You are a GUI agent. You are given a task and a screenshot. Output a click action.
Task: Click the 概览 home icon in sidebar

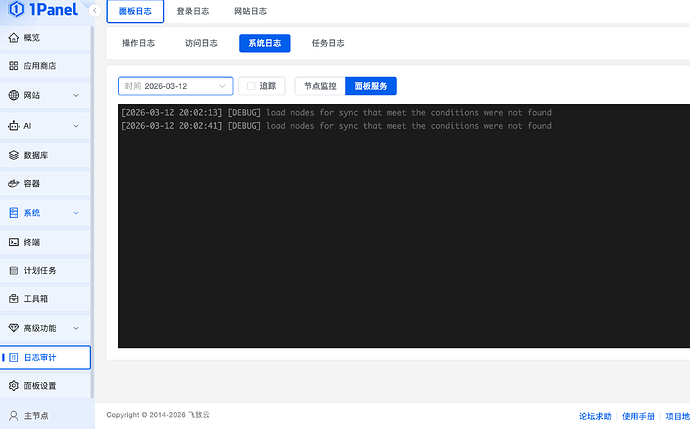(13, 38)
